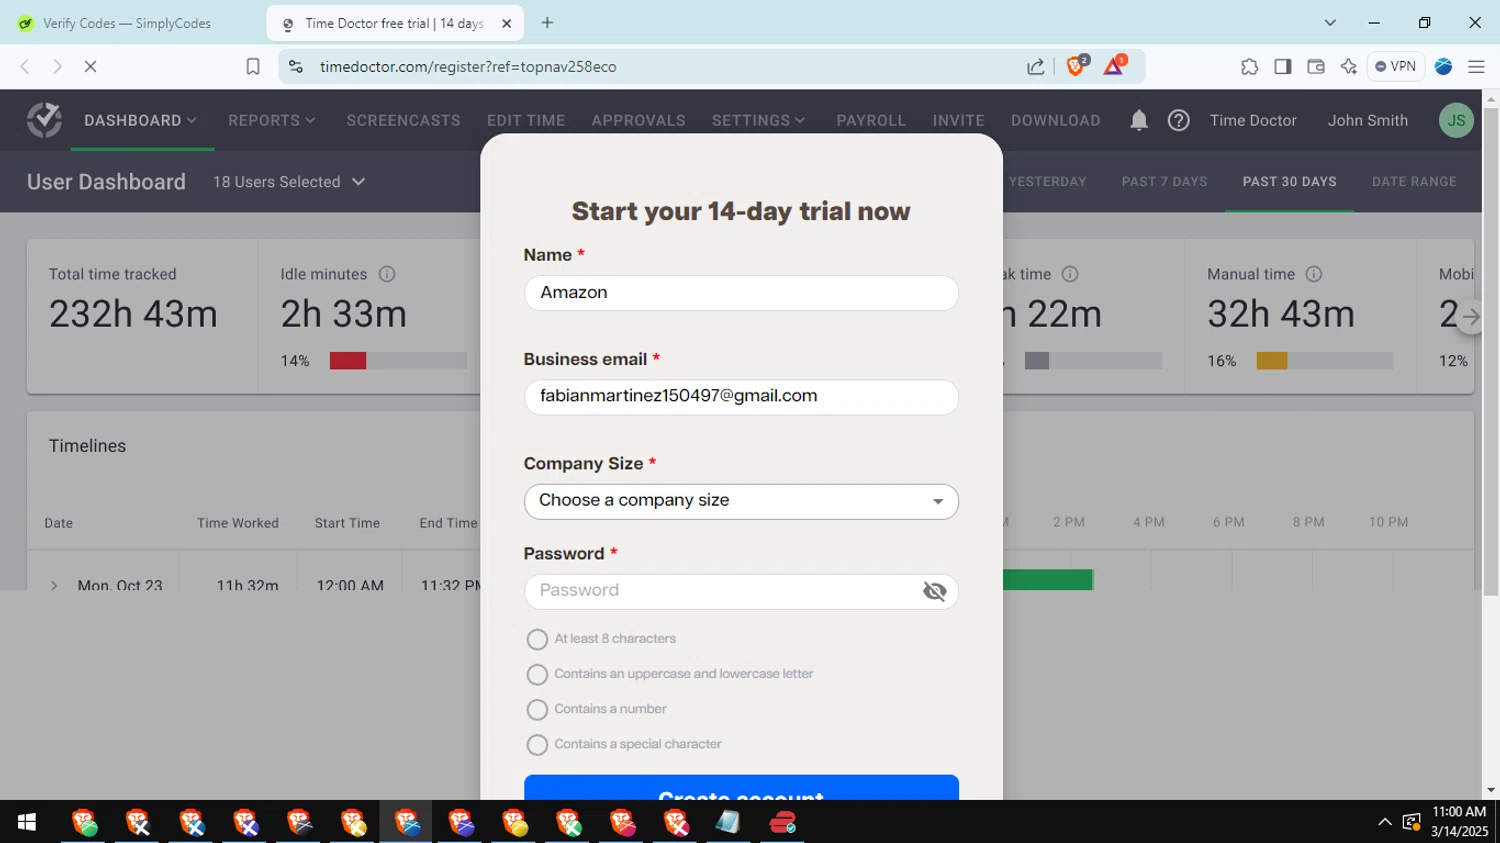
Task: Open the company size dropdown
Action: (741, 501)
